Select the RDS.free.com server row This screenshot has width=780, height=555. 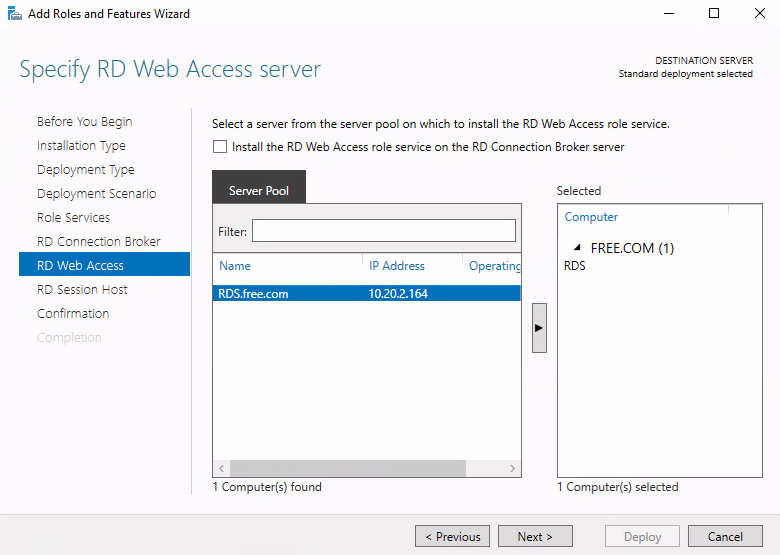pyautogui.click(x=367, y=293)
